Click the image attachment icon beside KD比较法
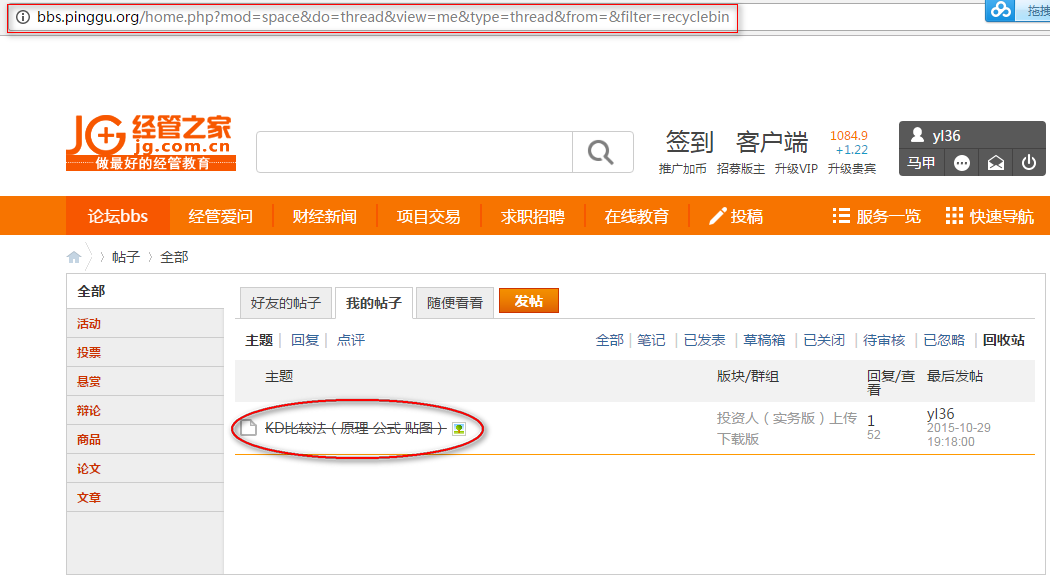The image size is (1050, 582). (x=459, y=429)
